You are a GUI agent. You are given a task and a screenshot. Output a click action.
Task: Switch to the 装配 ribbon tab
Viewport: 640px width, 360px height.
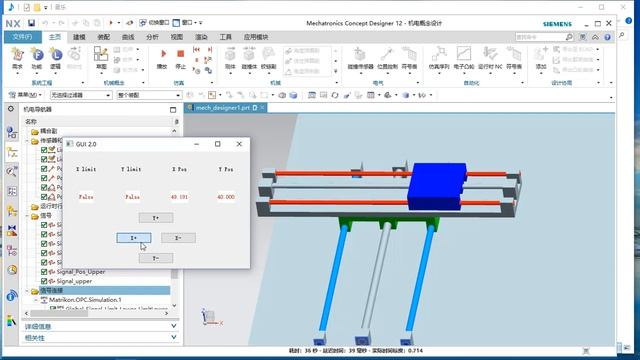coord(104,37)
